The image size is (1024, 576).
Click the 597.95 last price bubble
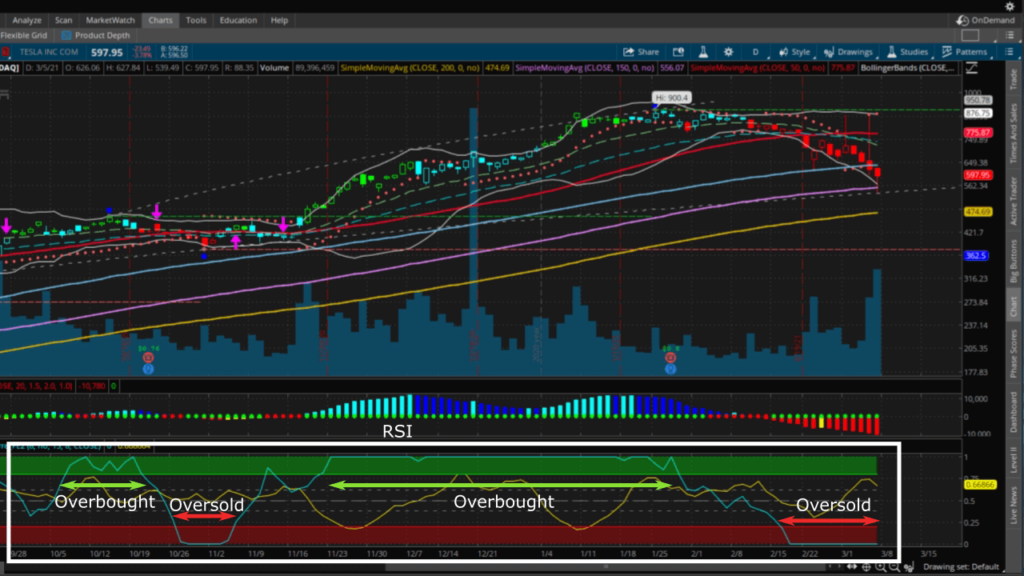[x=978, y=175]
